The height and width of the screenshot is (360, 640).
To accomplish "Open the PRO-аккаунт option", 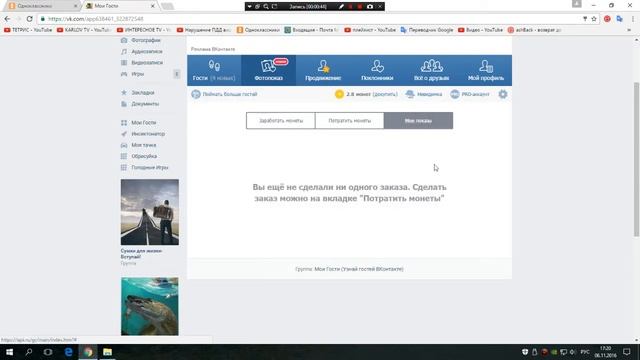I will (x=470, y=94).
